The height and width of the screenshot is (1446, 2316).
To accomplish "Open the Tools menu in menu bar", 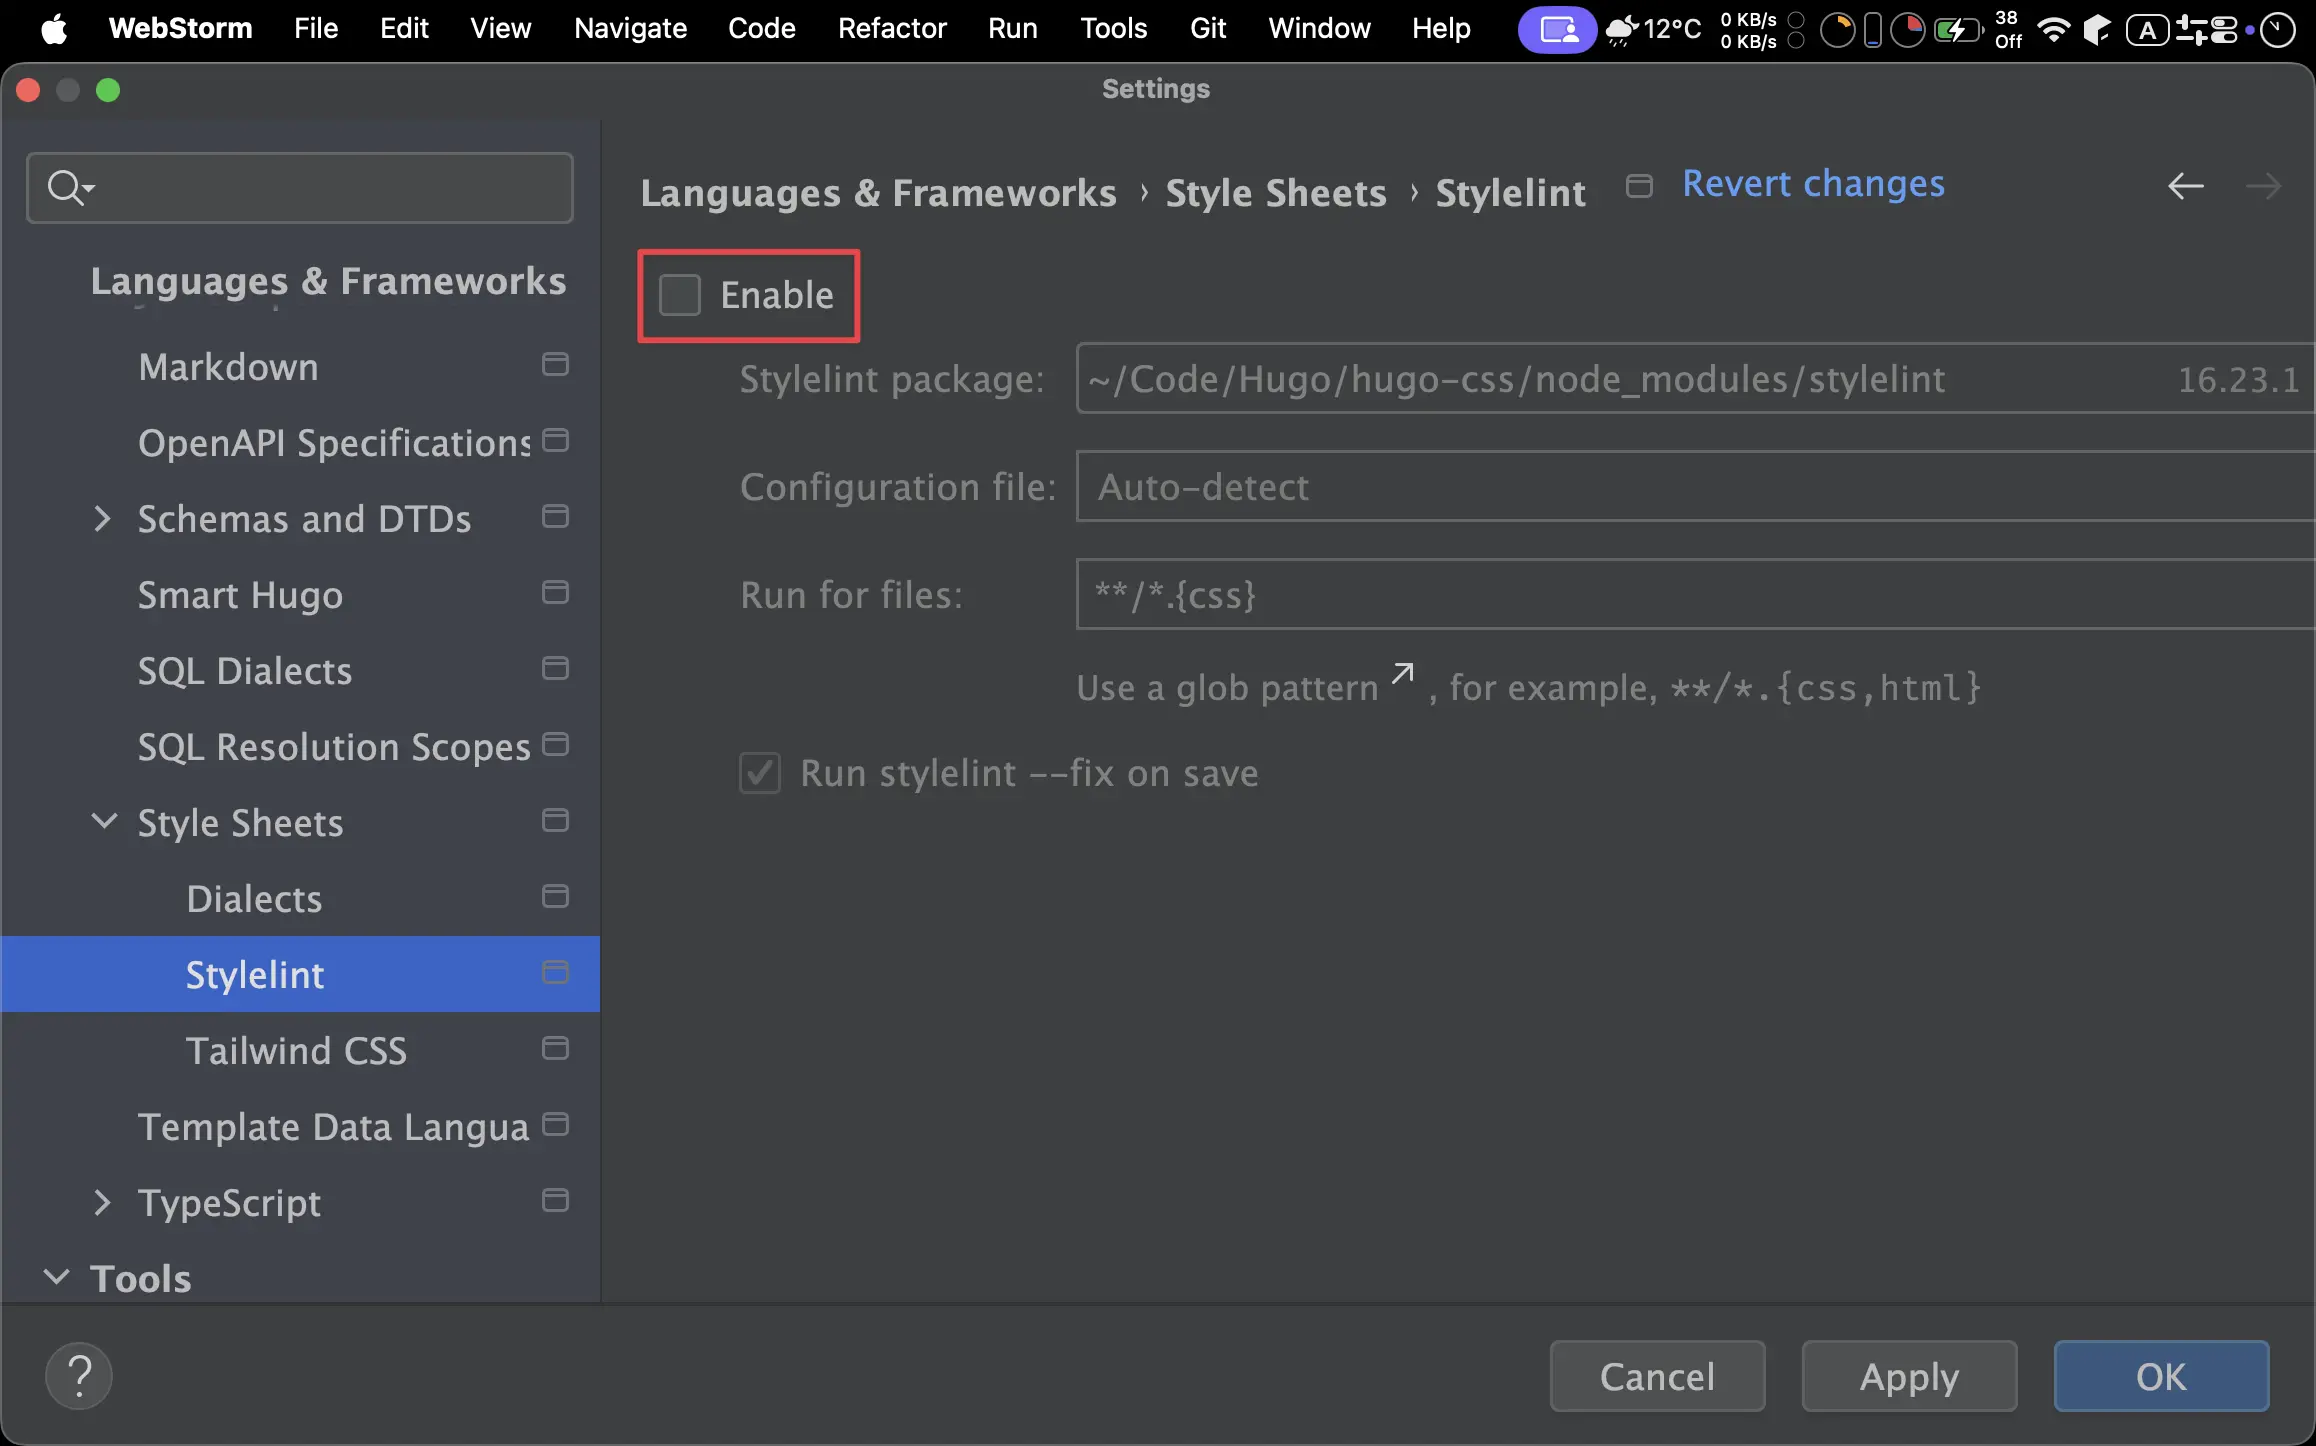I will point(1113,29).
